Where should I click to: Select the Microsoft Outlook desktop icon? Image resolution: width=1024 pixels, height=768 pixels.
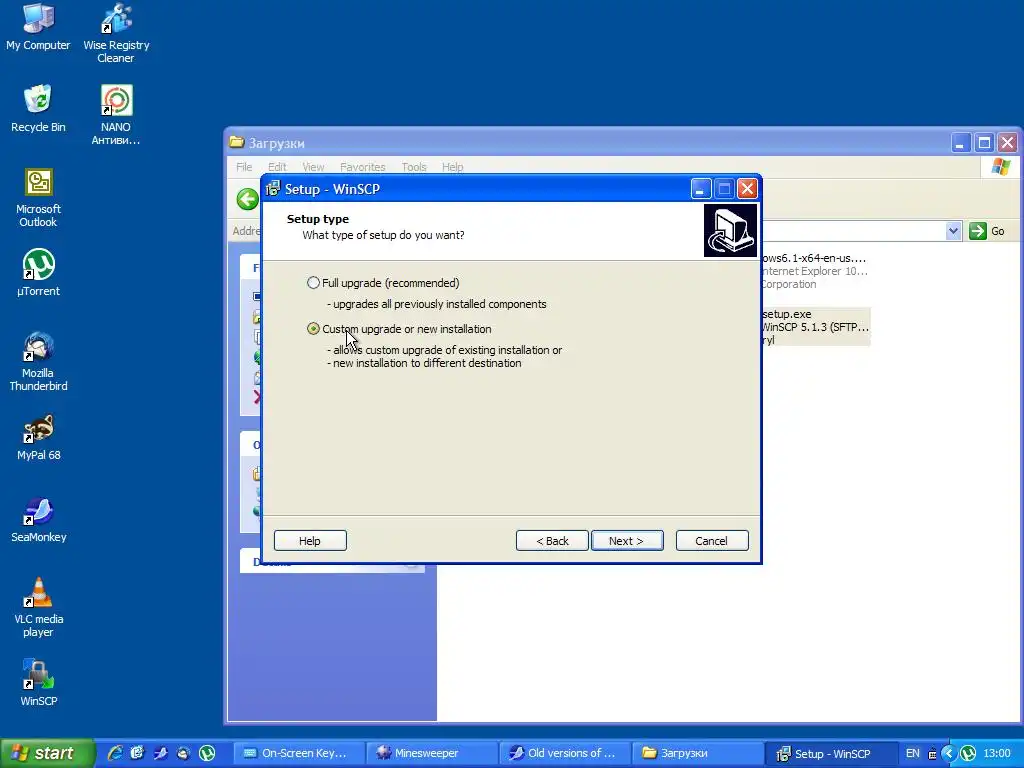(38, 198)
